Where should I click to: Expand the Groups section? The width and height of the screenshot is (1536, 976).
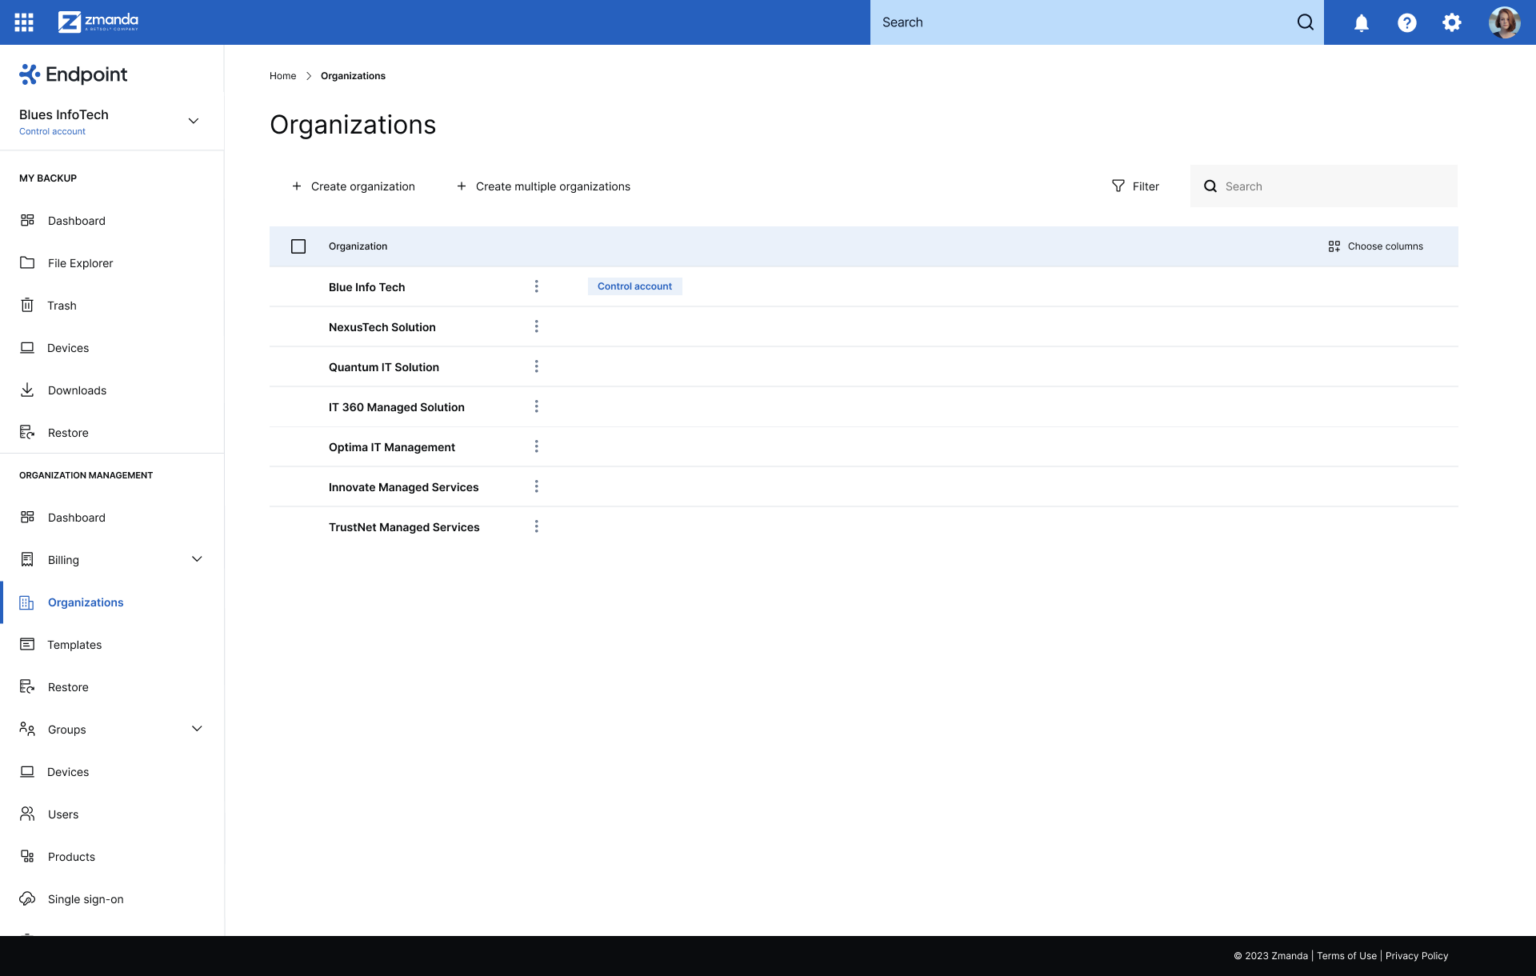(x=197, y=729)
